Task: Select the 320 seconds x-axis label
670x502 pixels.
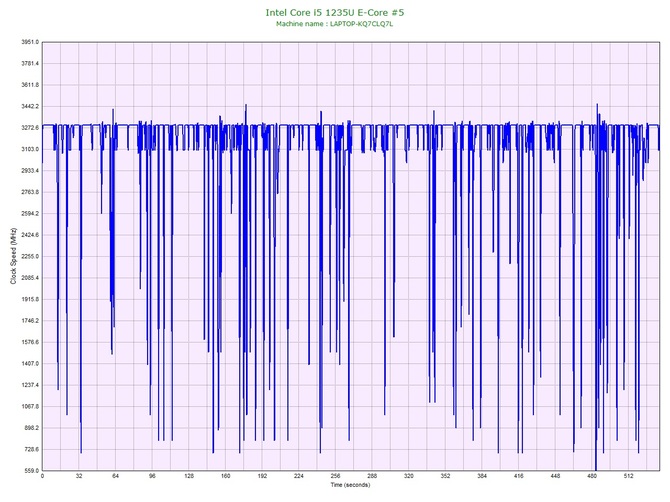Action: (409, 476)
